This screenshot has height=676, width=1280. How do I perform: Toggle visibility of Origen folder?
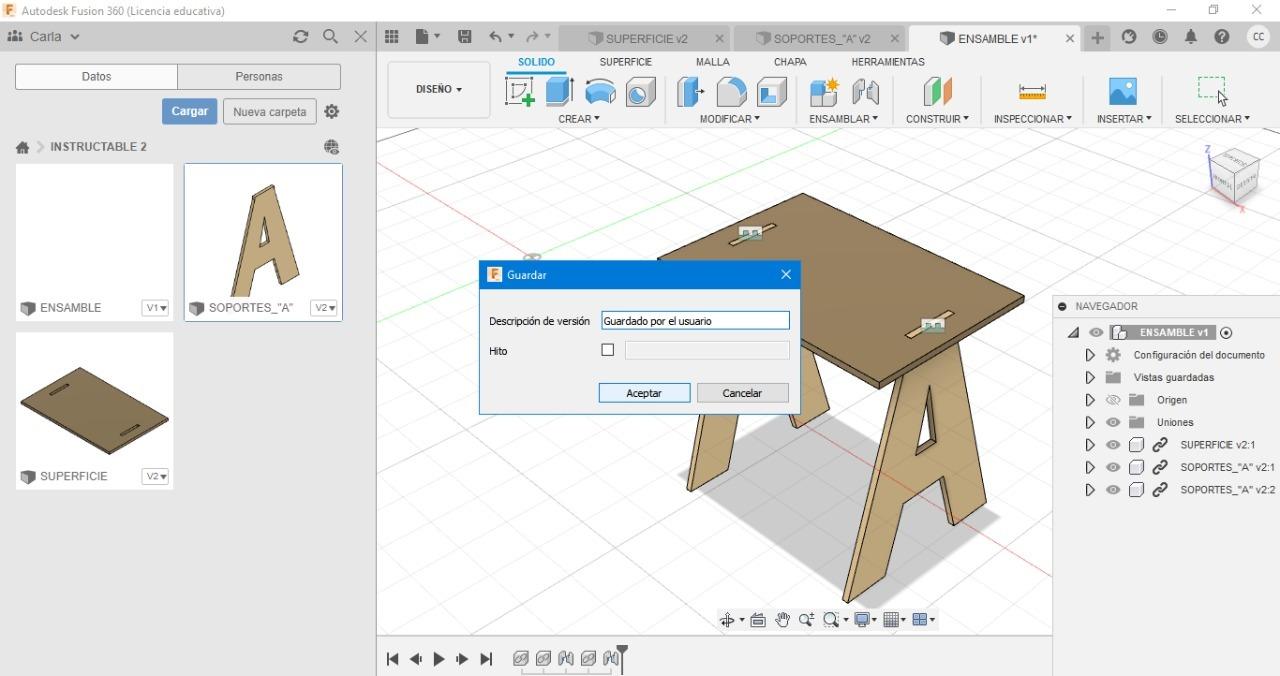(x=1113, y=400)
